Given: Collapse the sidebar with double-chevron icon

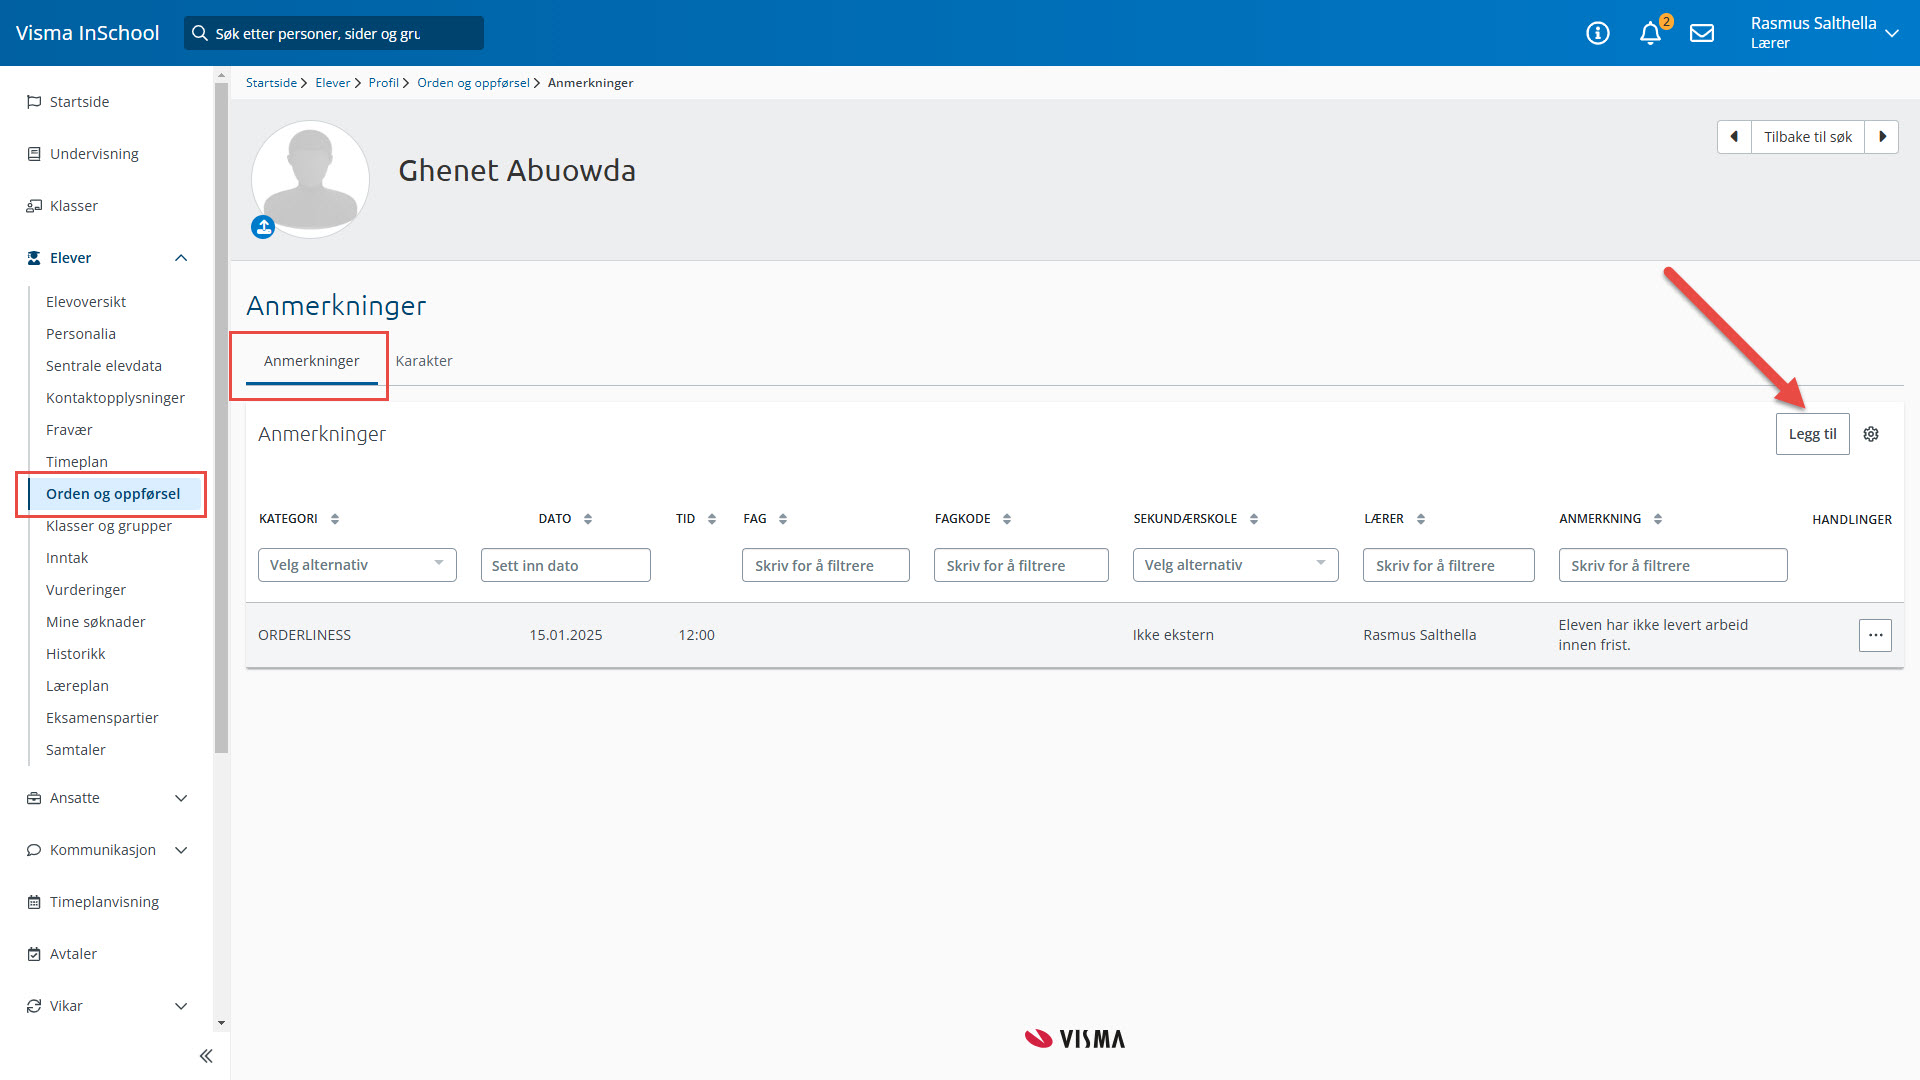Looking at the screenshot, I should click(206, 1056).
